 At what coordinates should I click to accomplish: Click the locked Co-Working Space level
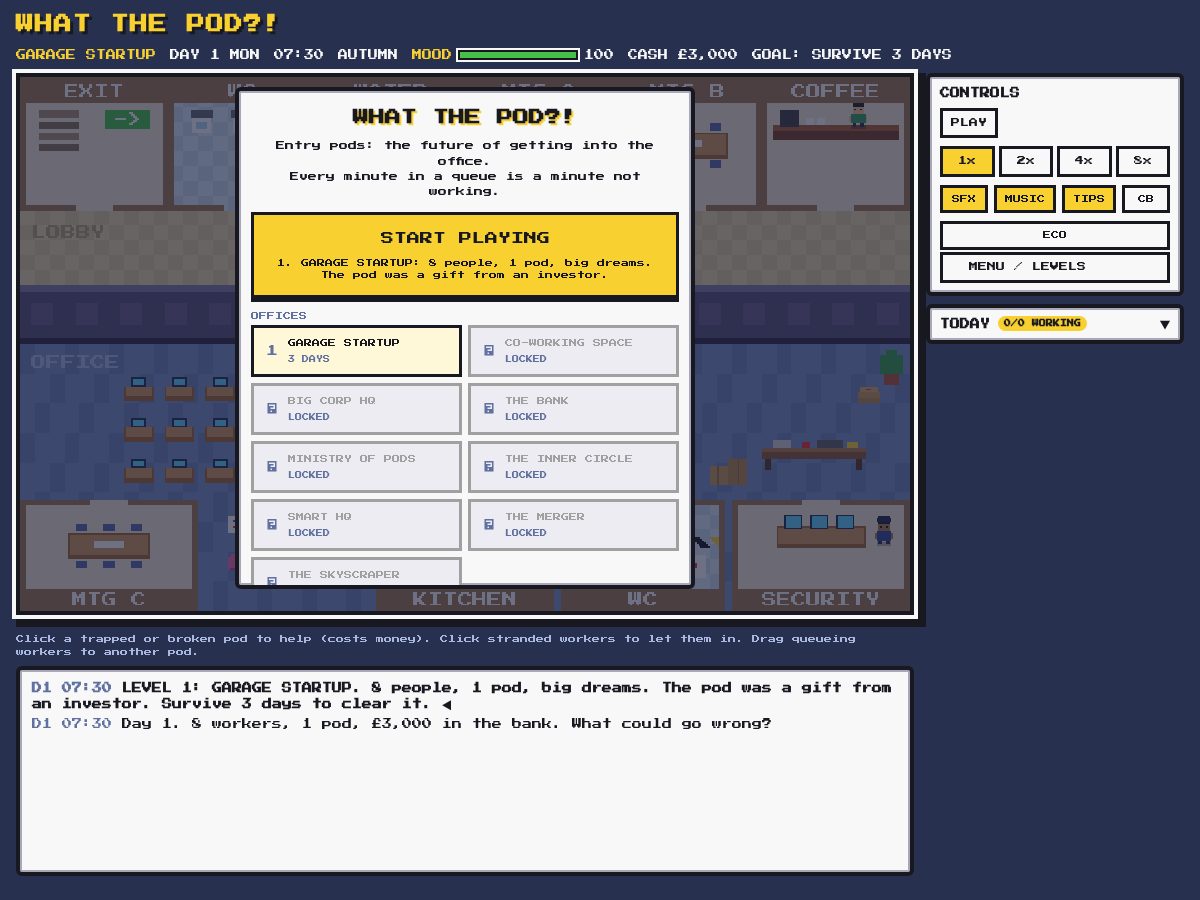click(x=573, y=351)
